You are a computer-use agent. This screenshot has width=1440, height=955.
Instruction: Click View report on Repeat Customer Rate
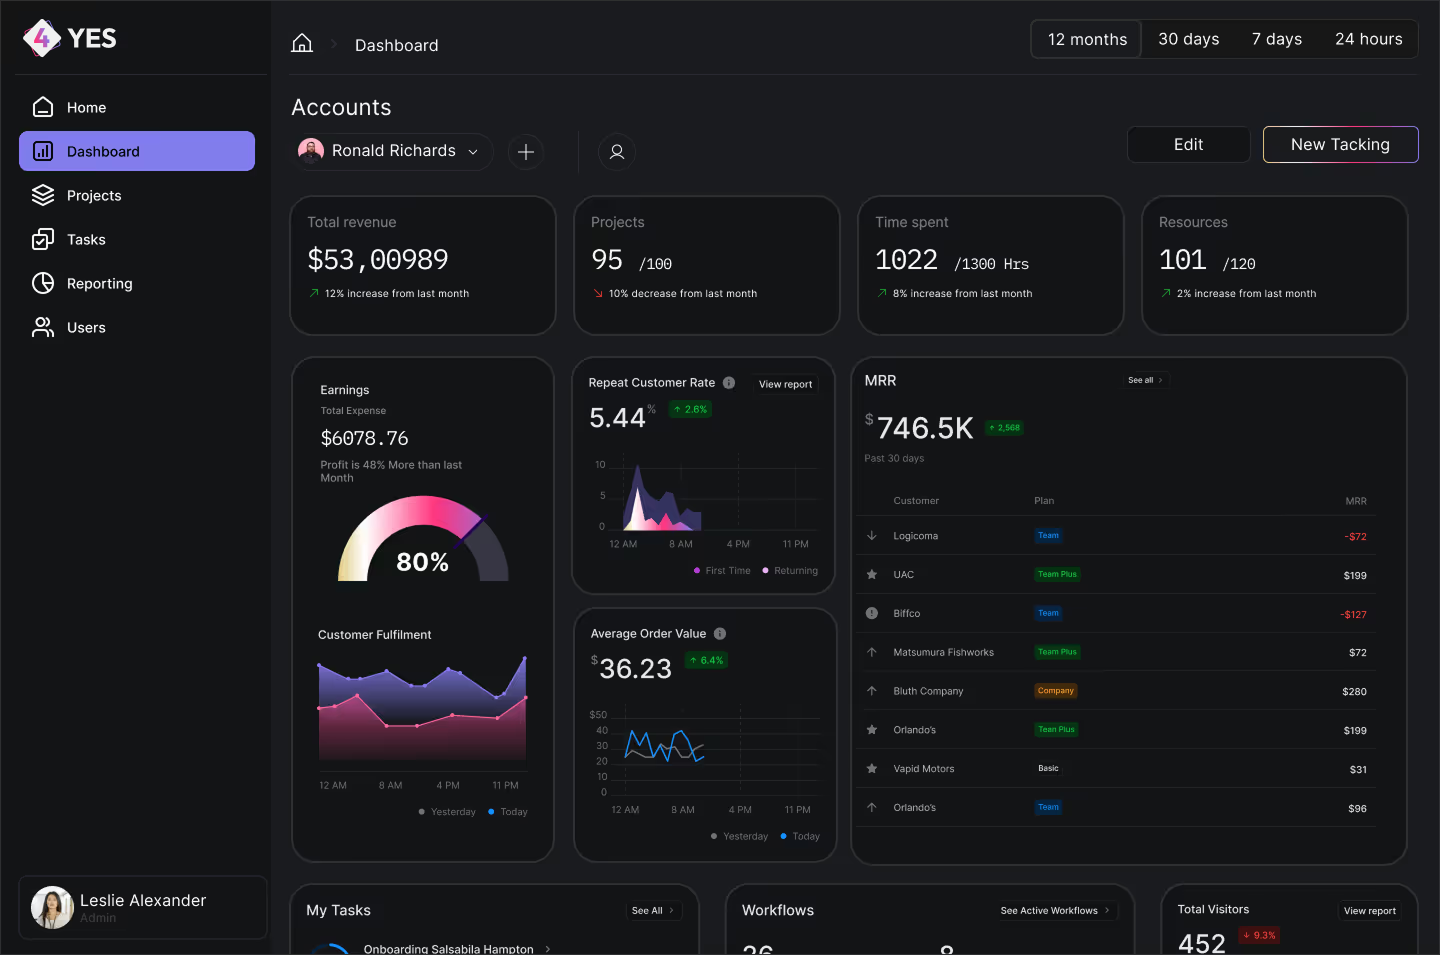click(x=785, y=384)
